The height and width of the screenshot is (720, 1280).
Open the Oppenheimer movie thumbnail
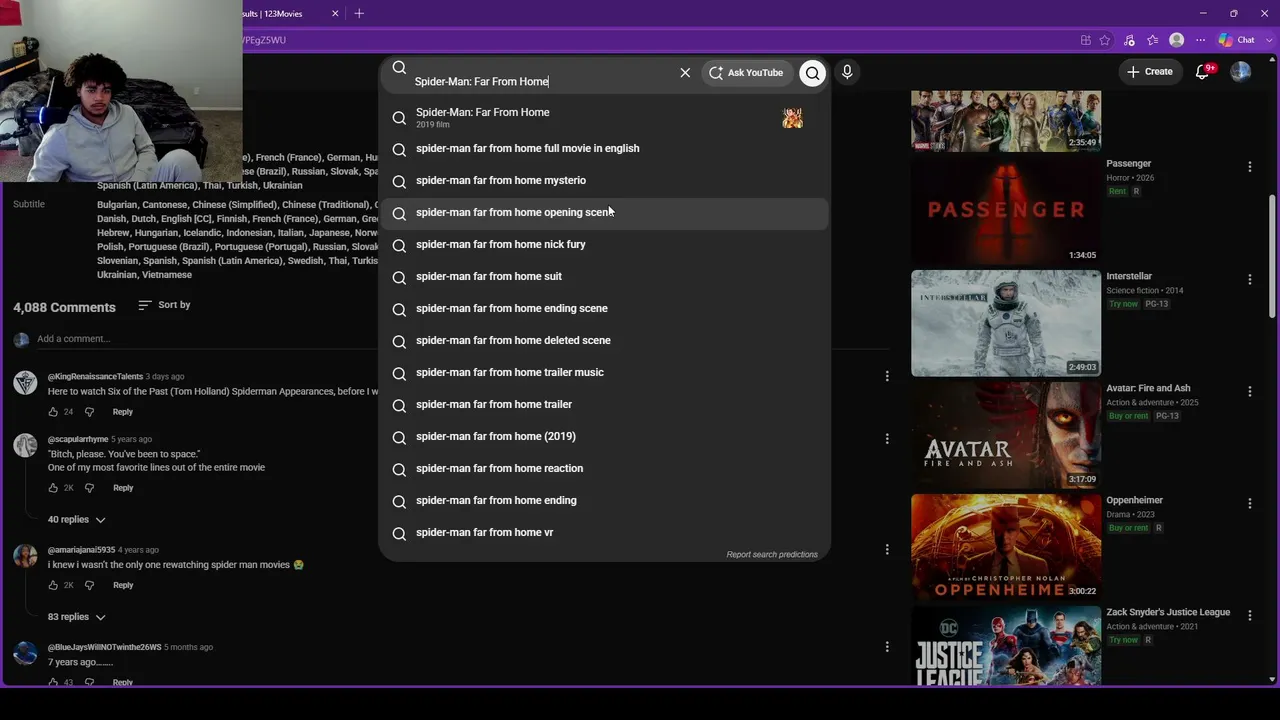point(1006,547)
